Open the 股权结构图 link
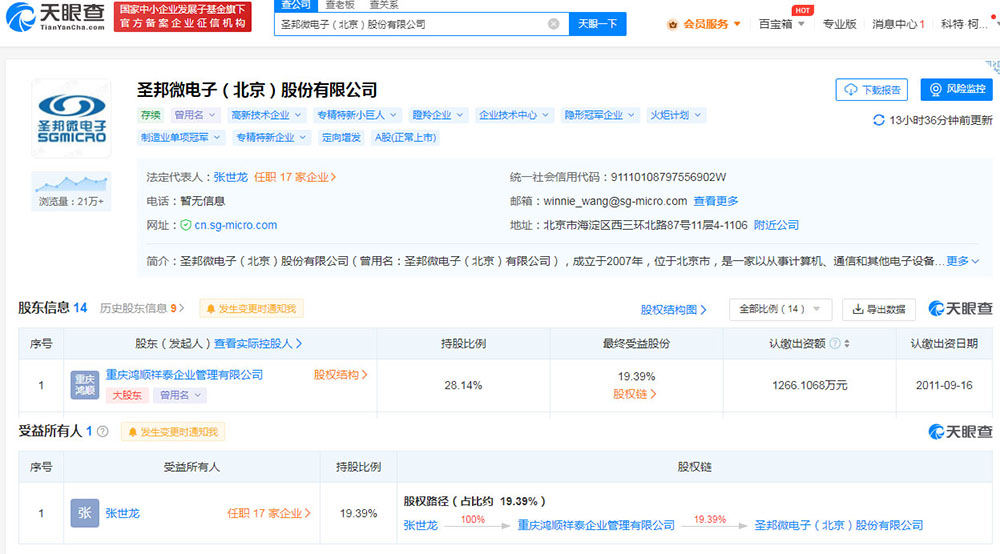The height and width of the screenshot is (554, 1000). click(x=673, y=309)
